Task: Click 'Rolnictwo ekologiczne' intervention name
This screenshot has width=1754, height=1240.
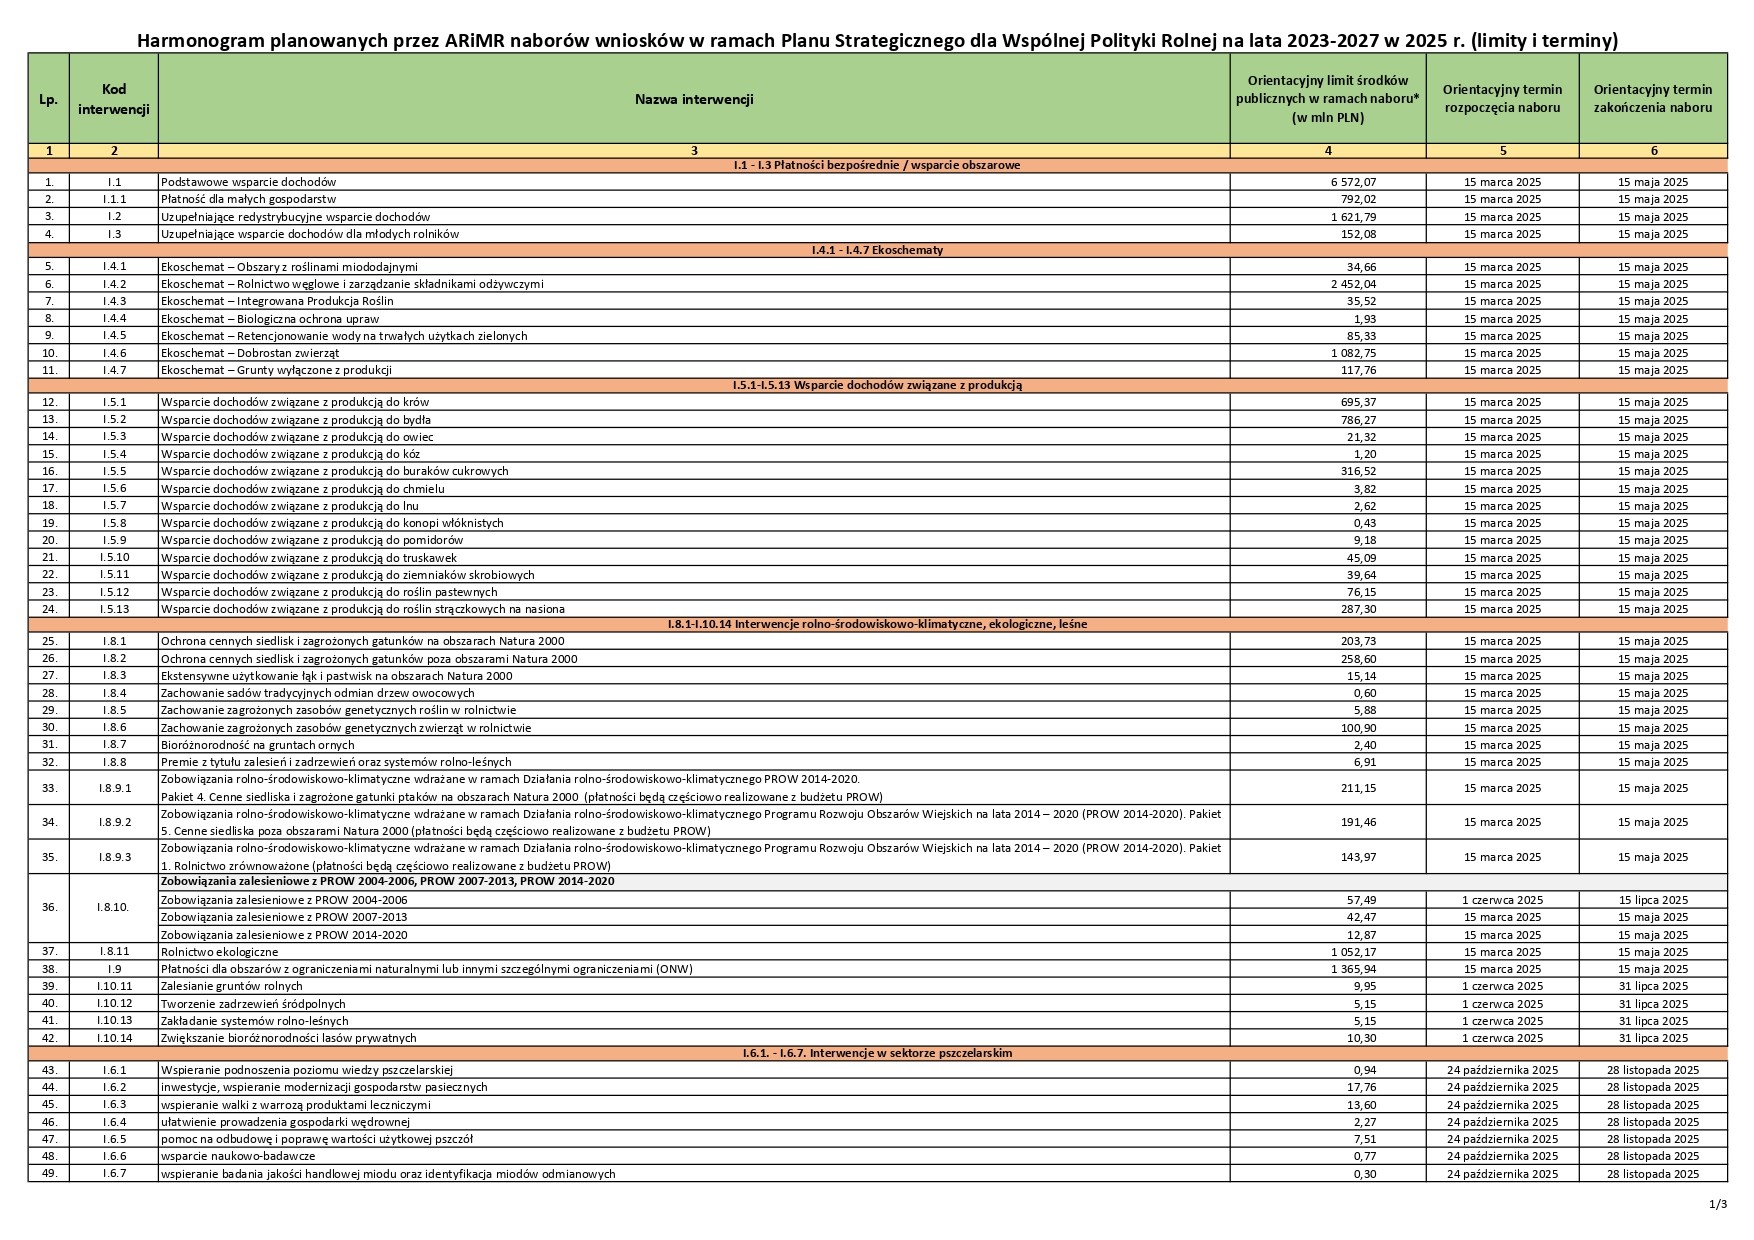Action: click(x=219, y=952)
